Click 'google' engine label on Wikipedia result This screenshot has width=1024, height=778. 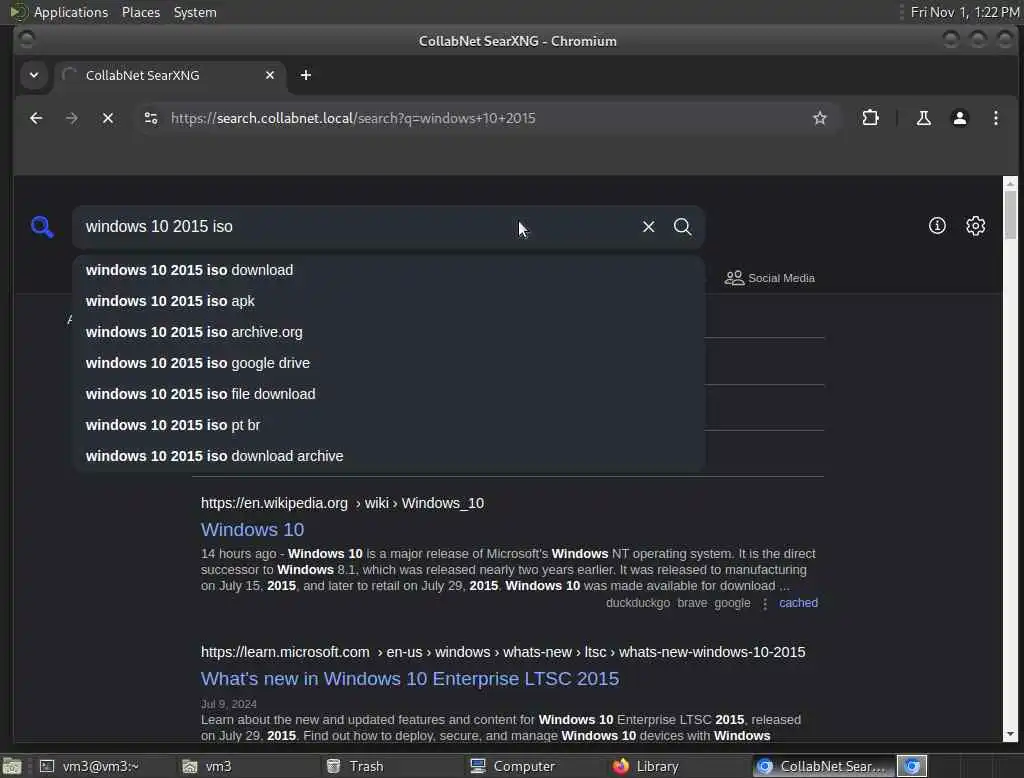point(732,603)
